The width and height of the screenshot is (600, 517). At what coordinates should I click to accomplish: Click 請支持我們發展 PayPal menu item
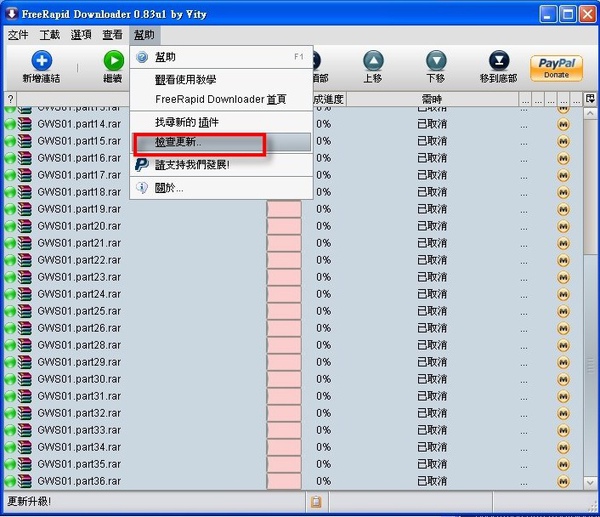click(191, 164)
